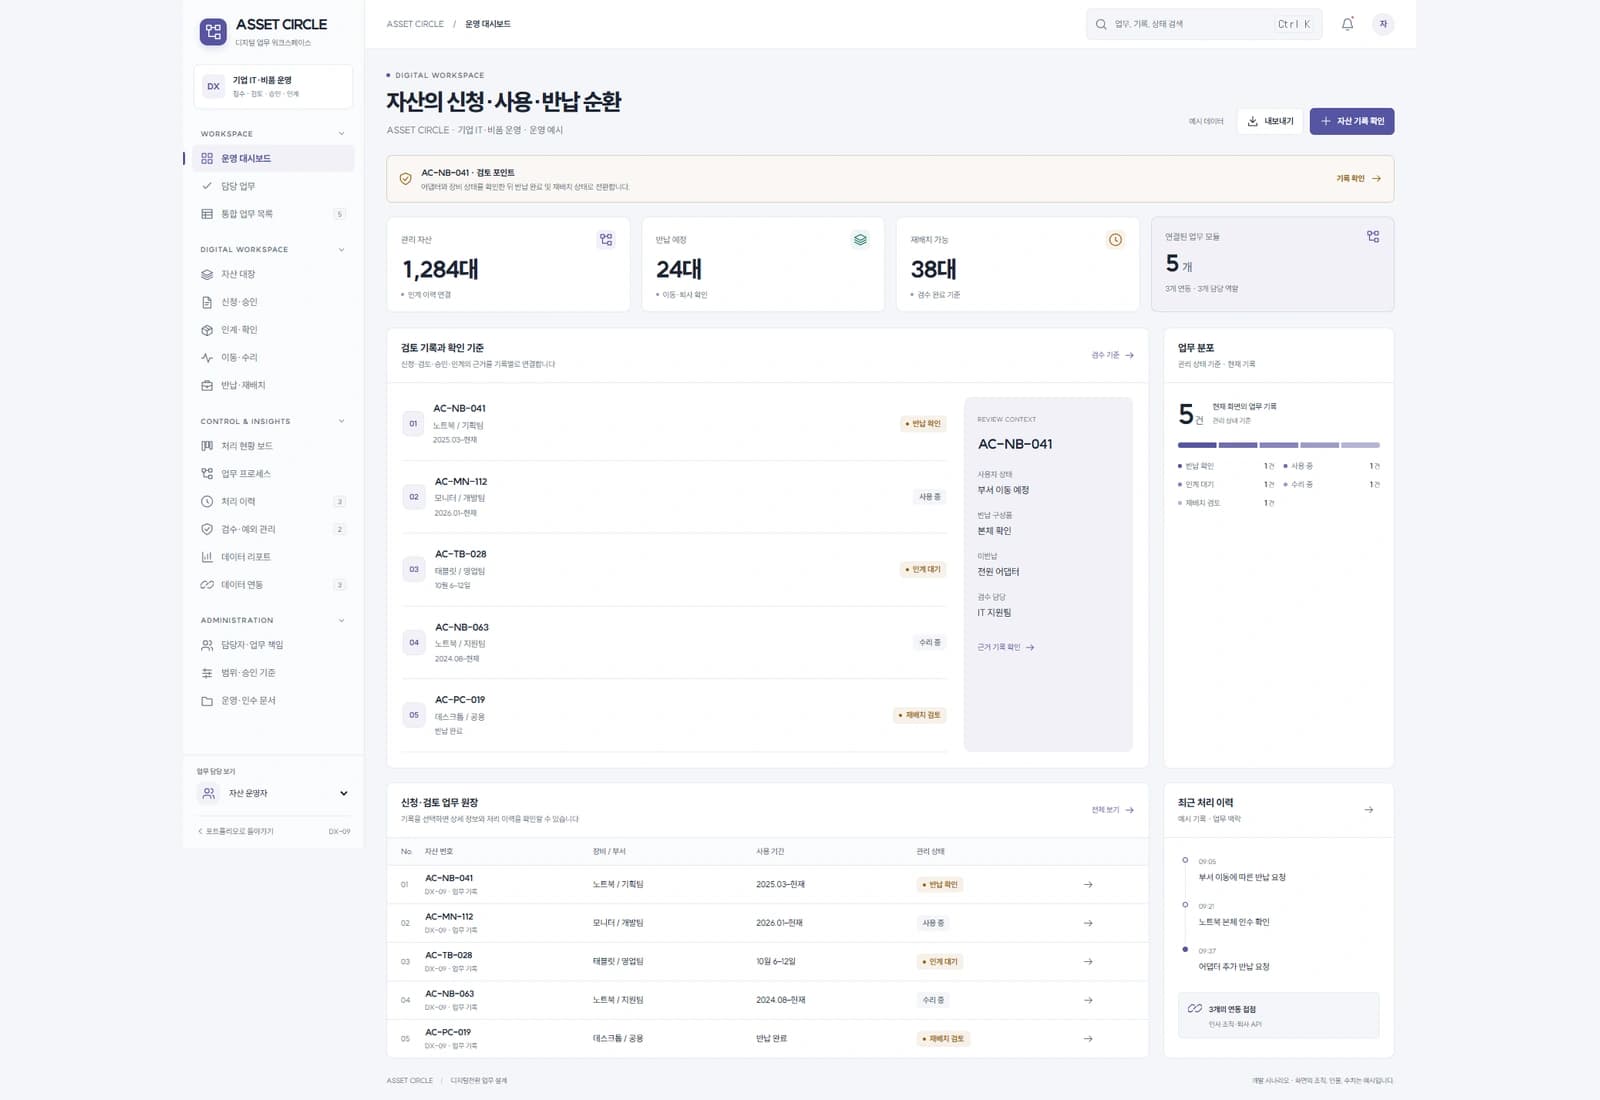Click the 범위·승인 기준 sliders icon
Image resolution: width=1600 pixels, height=1100 pixels.
[x=207, y=673]
